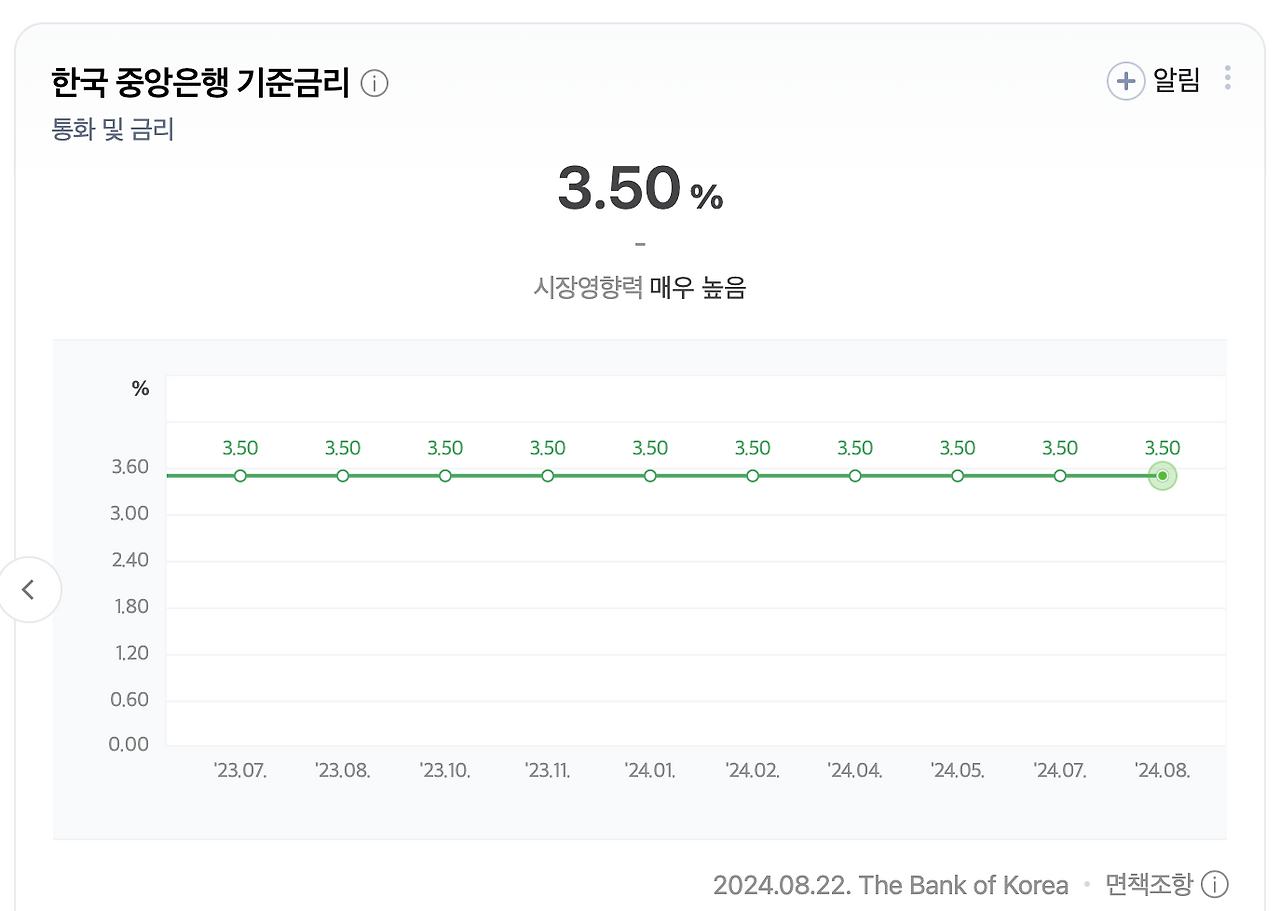Click the plus icon beside 알림
Image resolution: width=1280 pixels, height=911 pixels.
pos(1126,80)
